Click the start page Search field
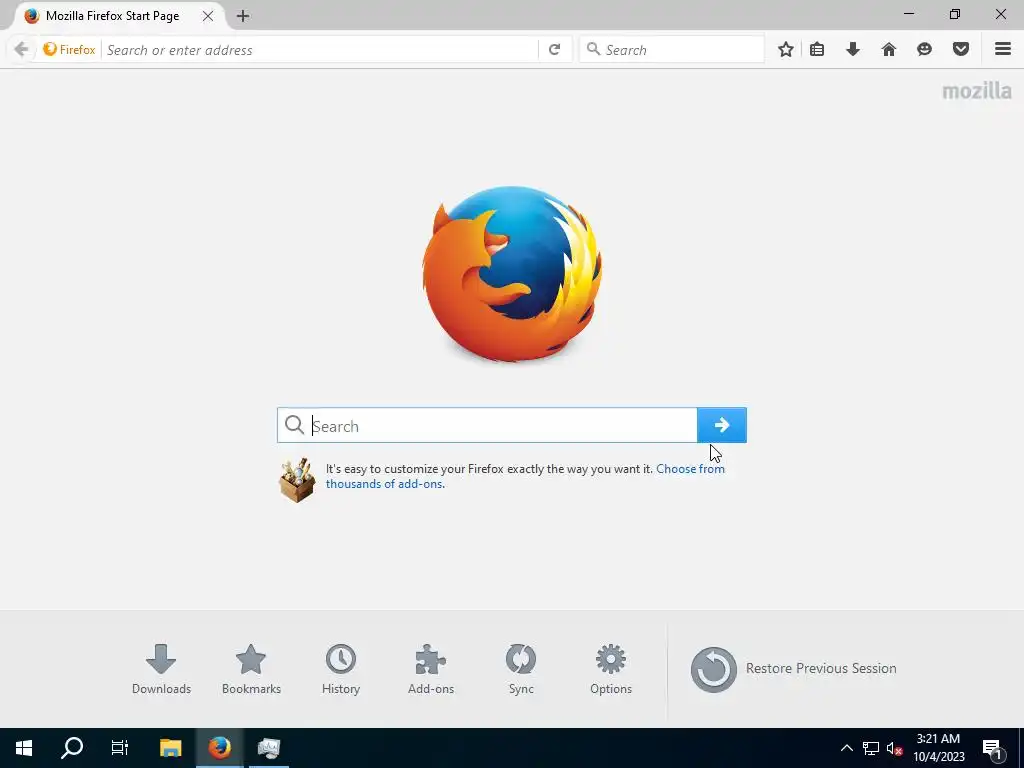Image resolution: width=1024 pixels, height=768 pixels. 487,426
